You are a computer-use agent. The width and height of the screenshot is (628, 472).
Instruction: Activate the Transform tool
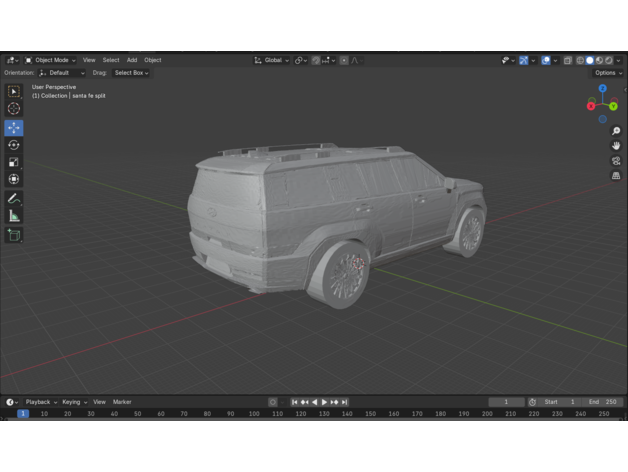click(x=14, y=179)
